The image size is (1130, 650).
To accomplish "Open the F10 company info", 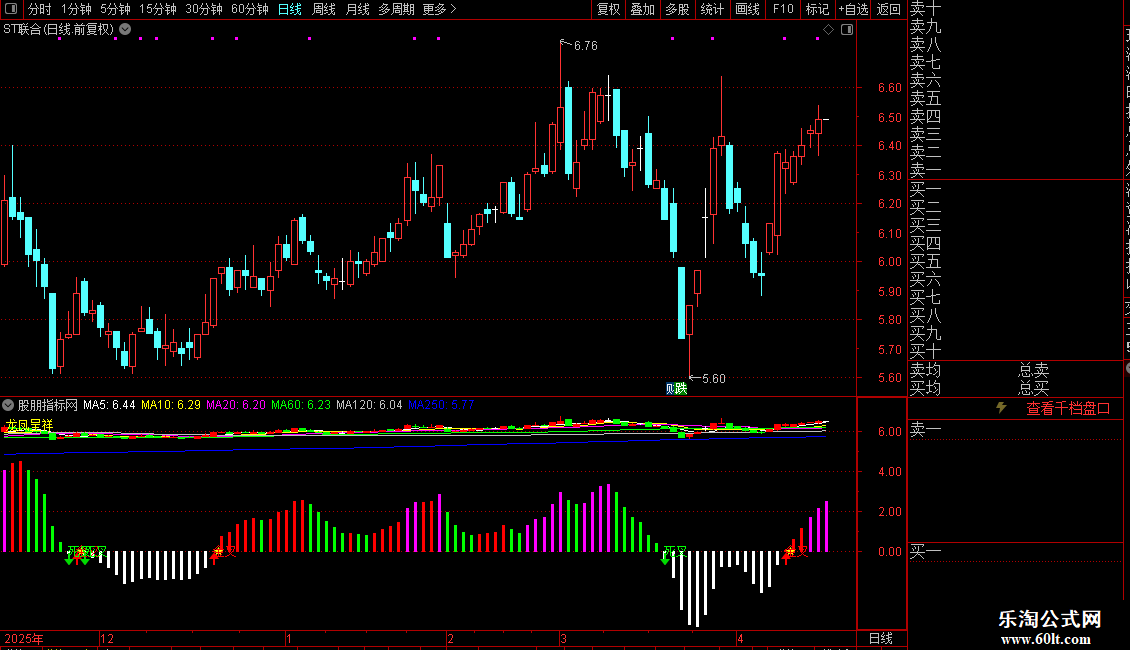I will (x=783, y=9).
